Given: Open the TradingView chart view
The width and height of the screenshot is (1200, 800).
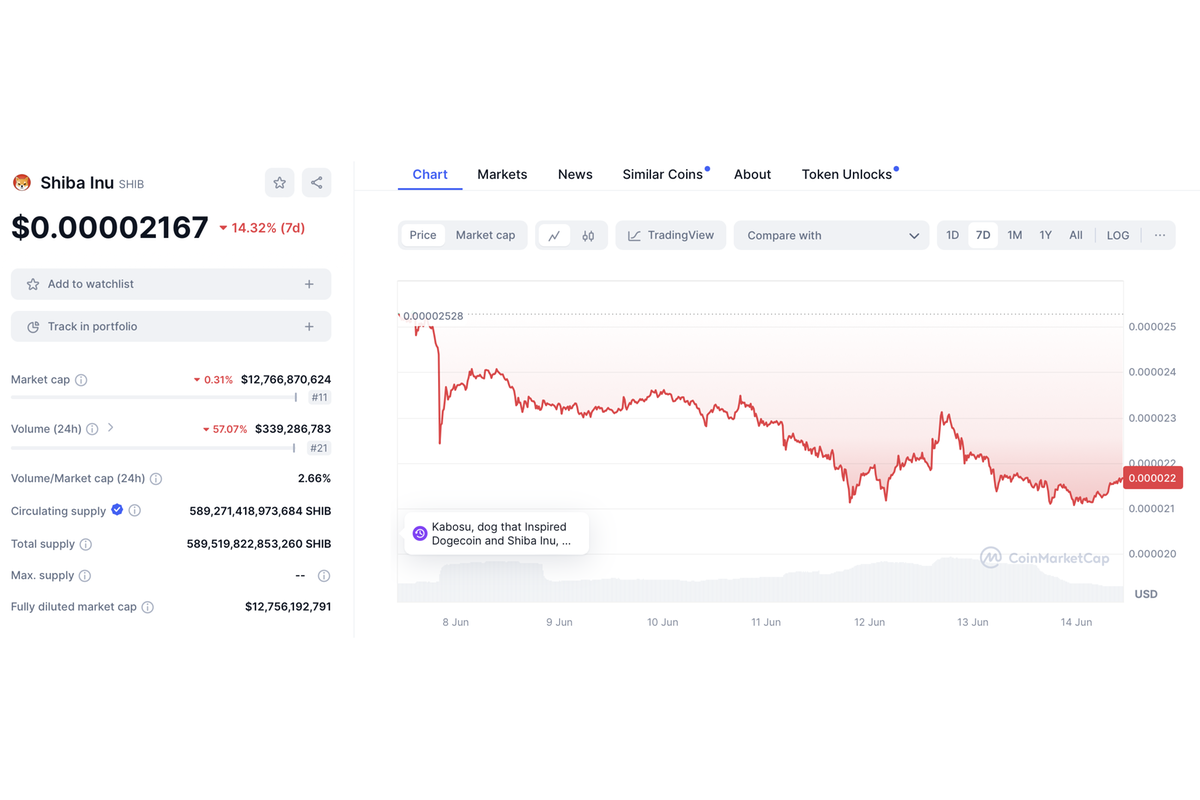Looking at the screenshot, I should coord(670,234).
